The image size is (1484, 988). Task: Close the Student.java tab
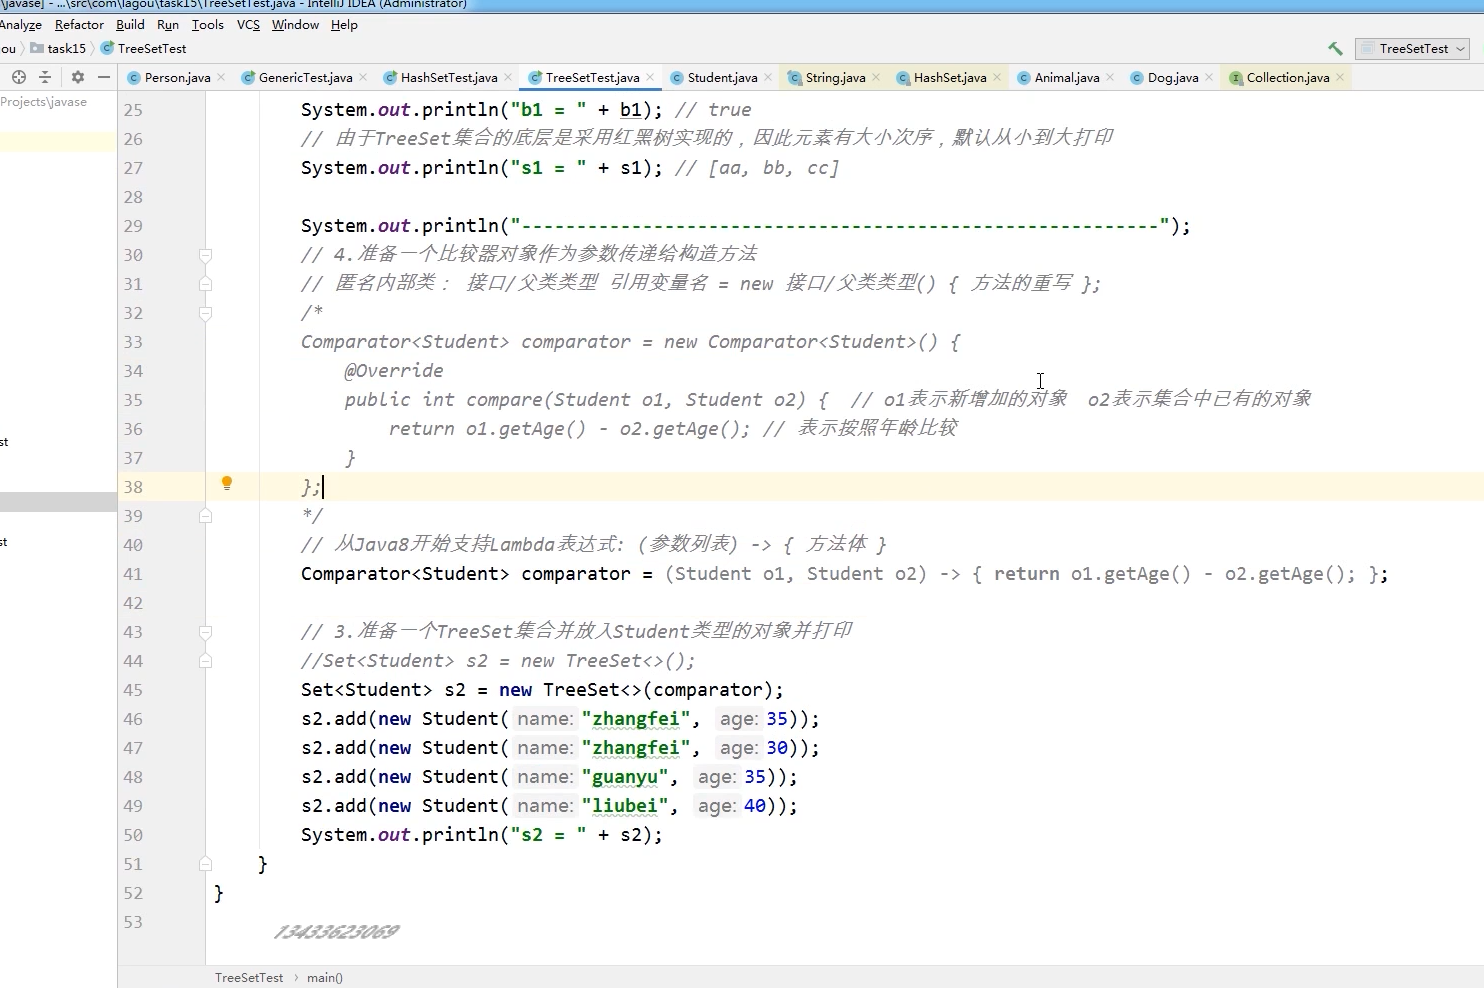[x=768, y=77]
